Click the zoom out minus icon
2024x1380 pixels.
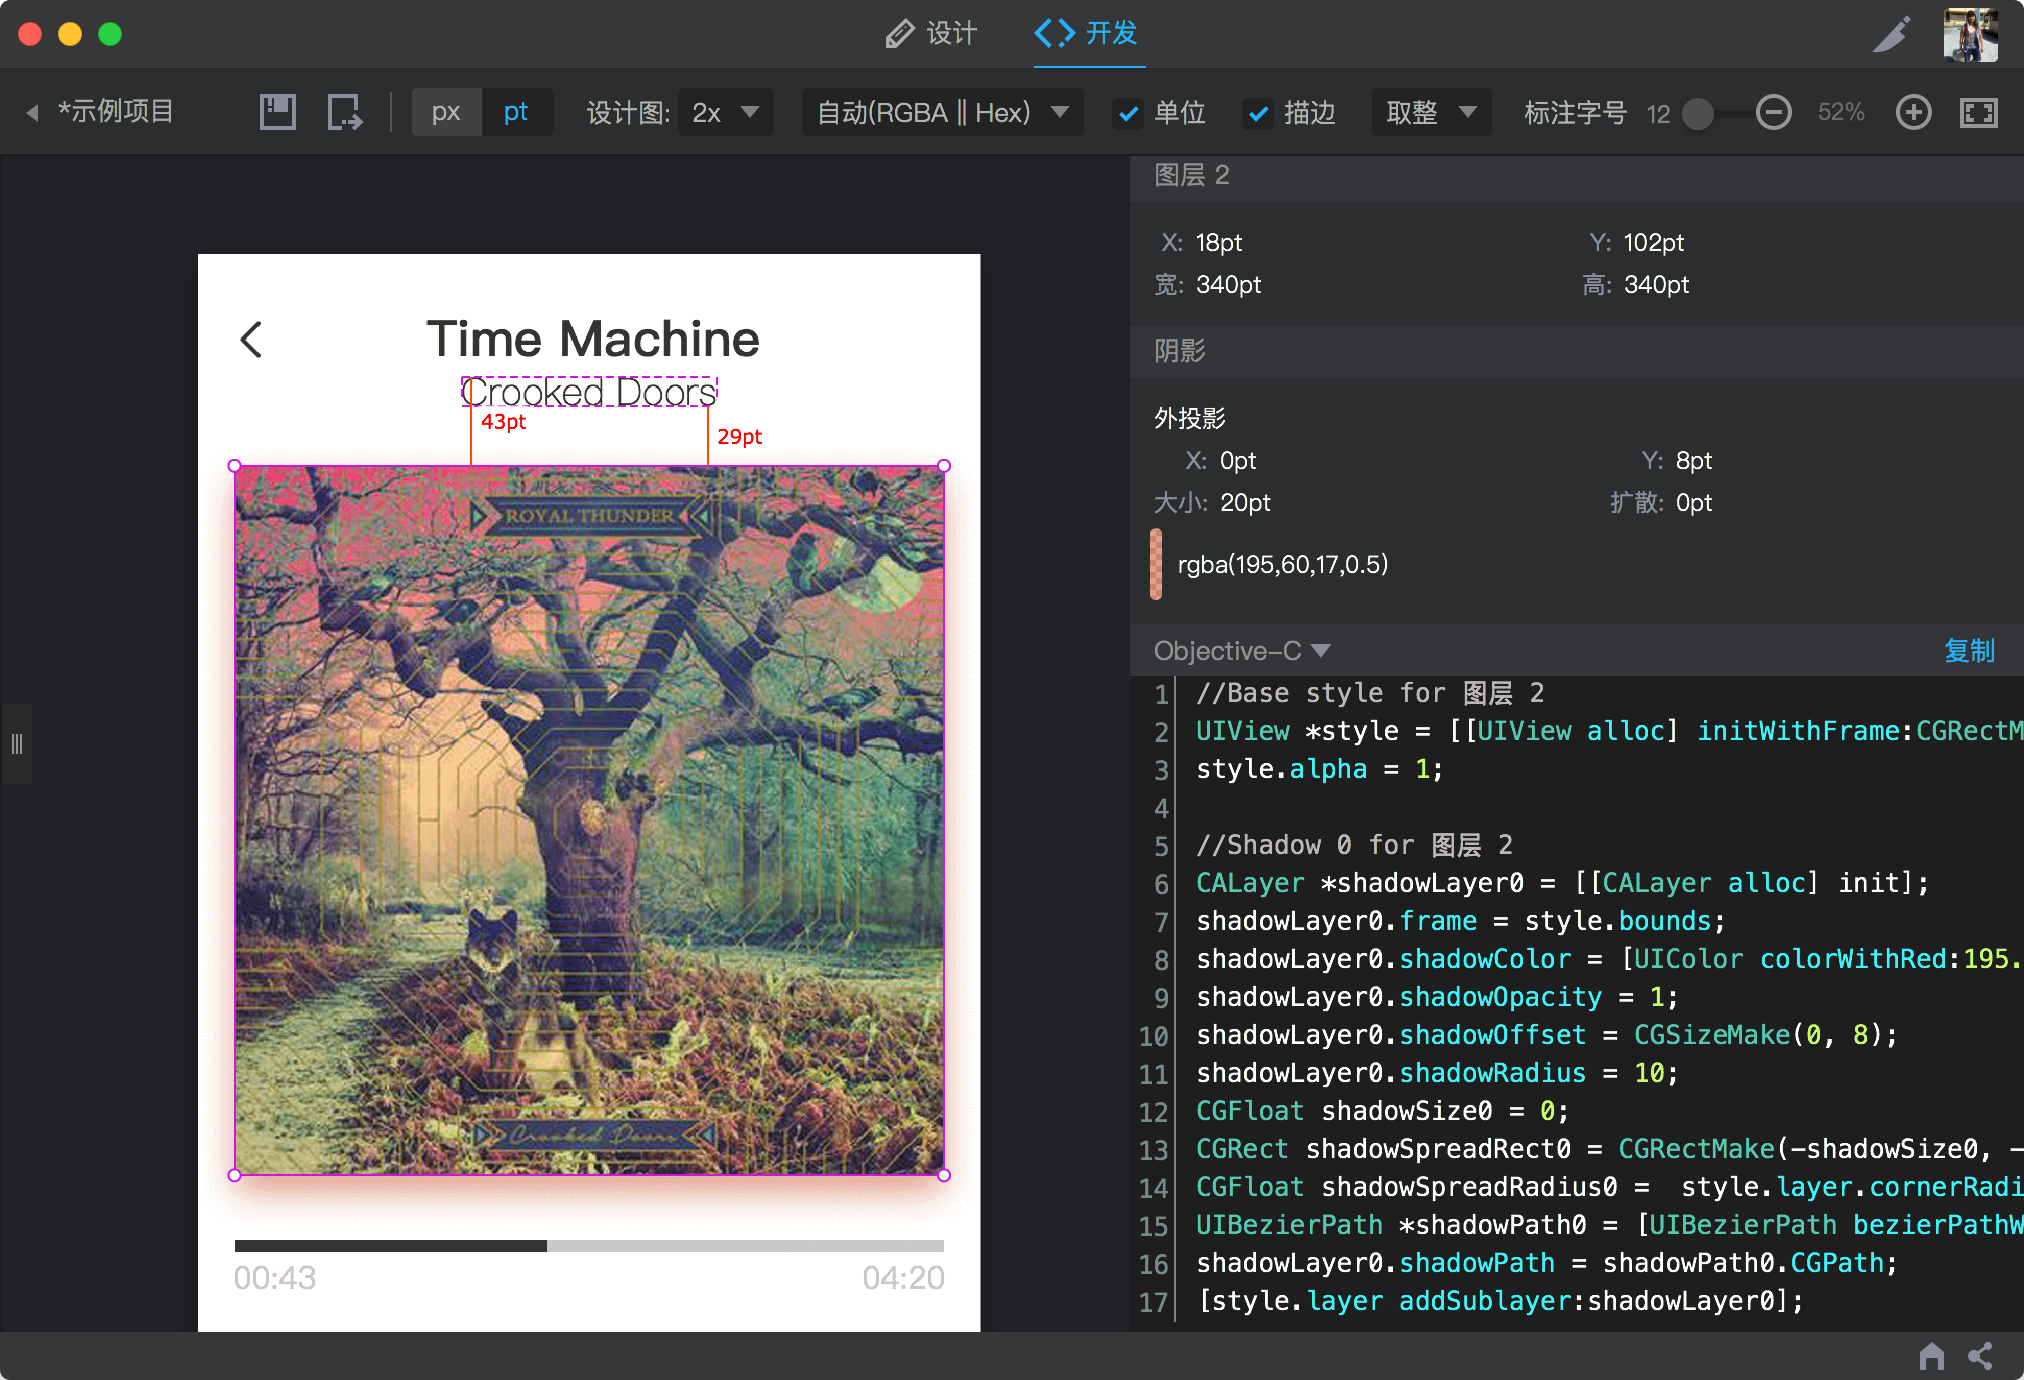[1773, 112]
